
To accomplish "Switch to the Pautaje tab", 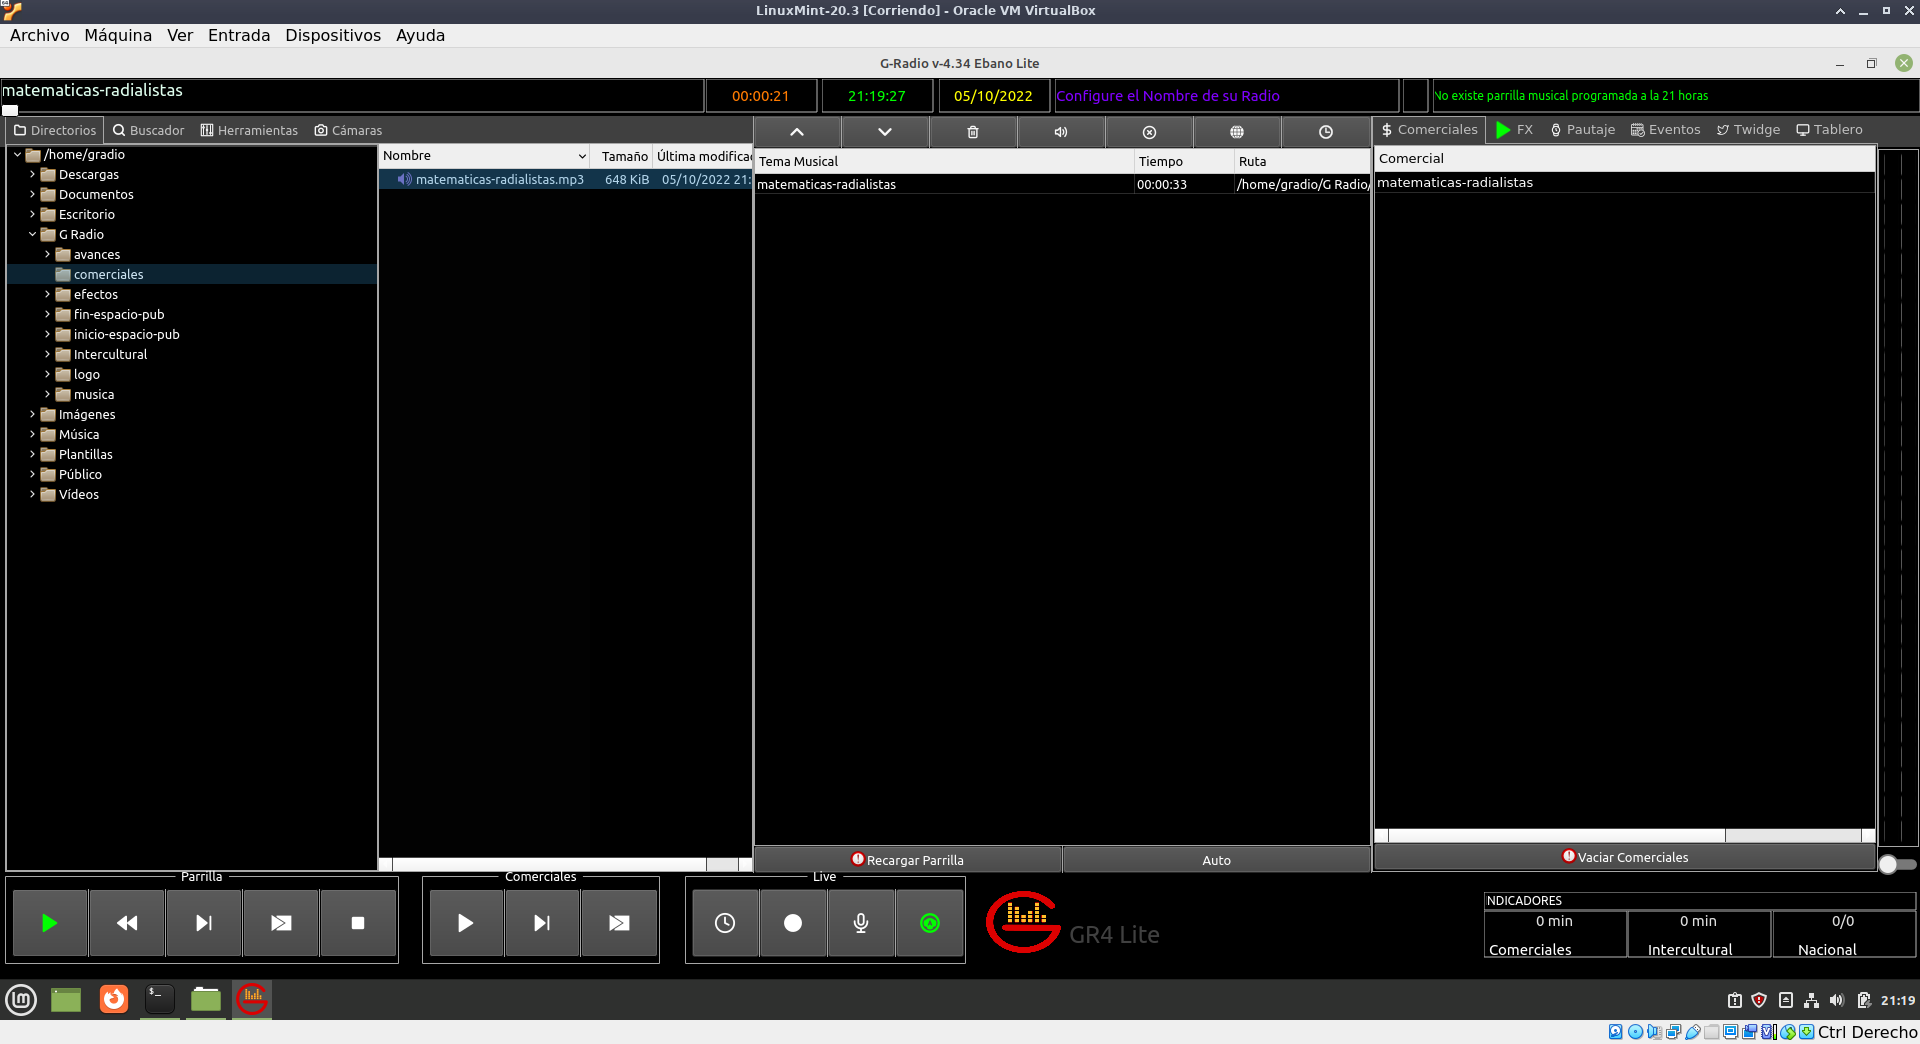I will pyautogui.click(x=1582, y=130).
